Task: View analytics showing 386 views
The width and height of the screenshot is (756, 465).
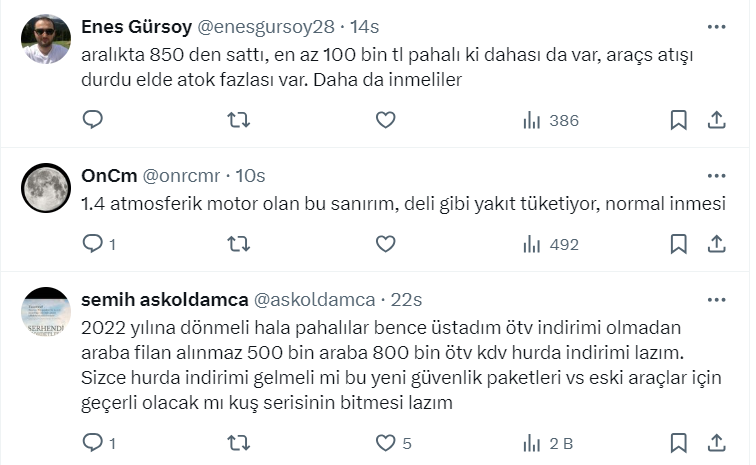Action: coord(551,120)
